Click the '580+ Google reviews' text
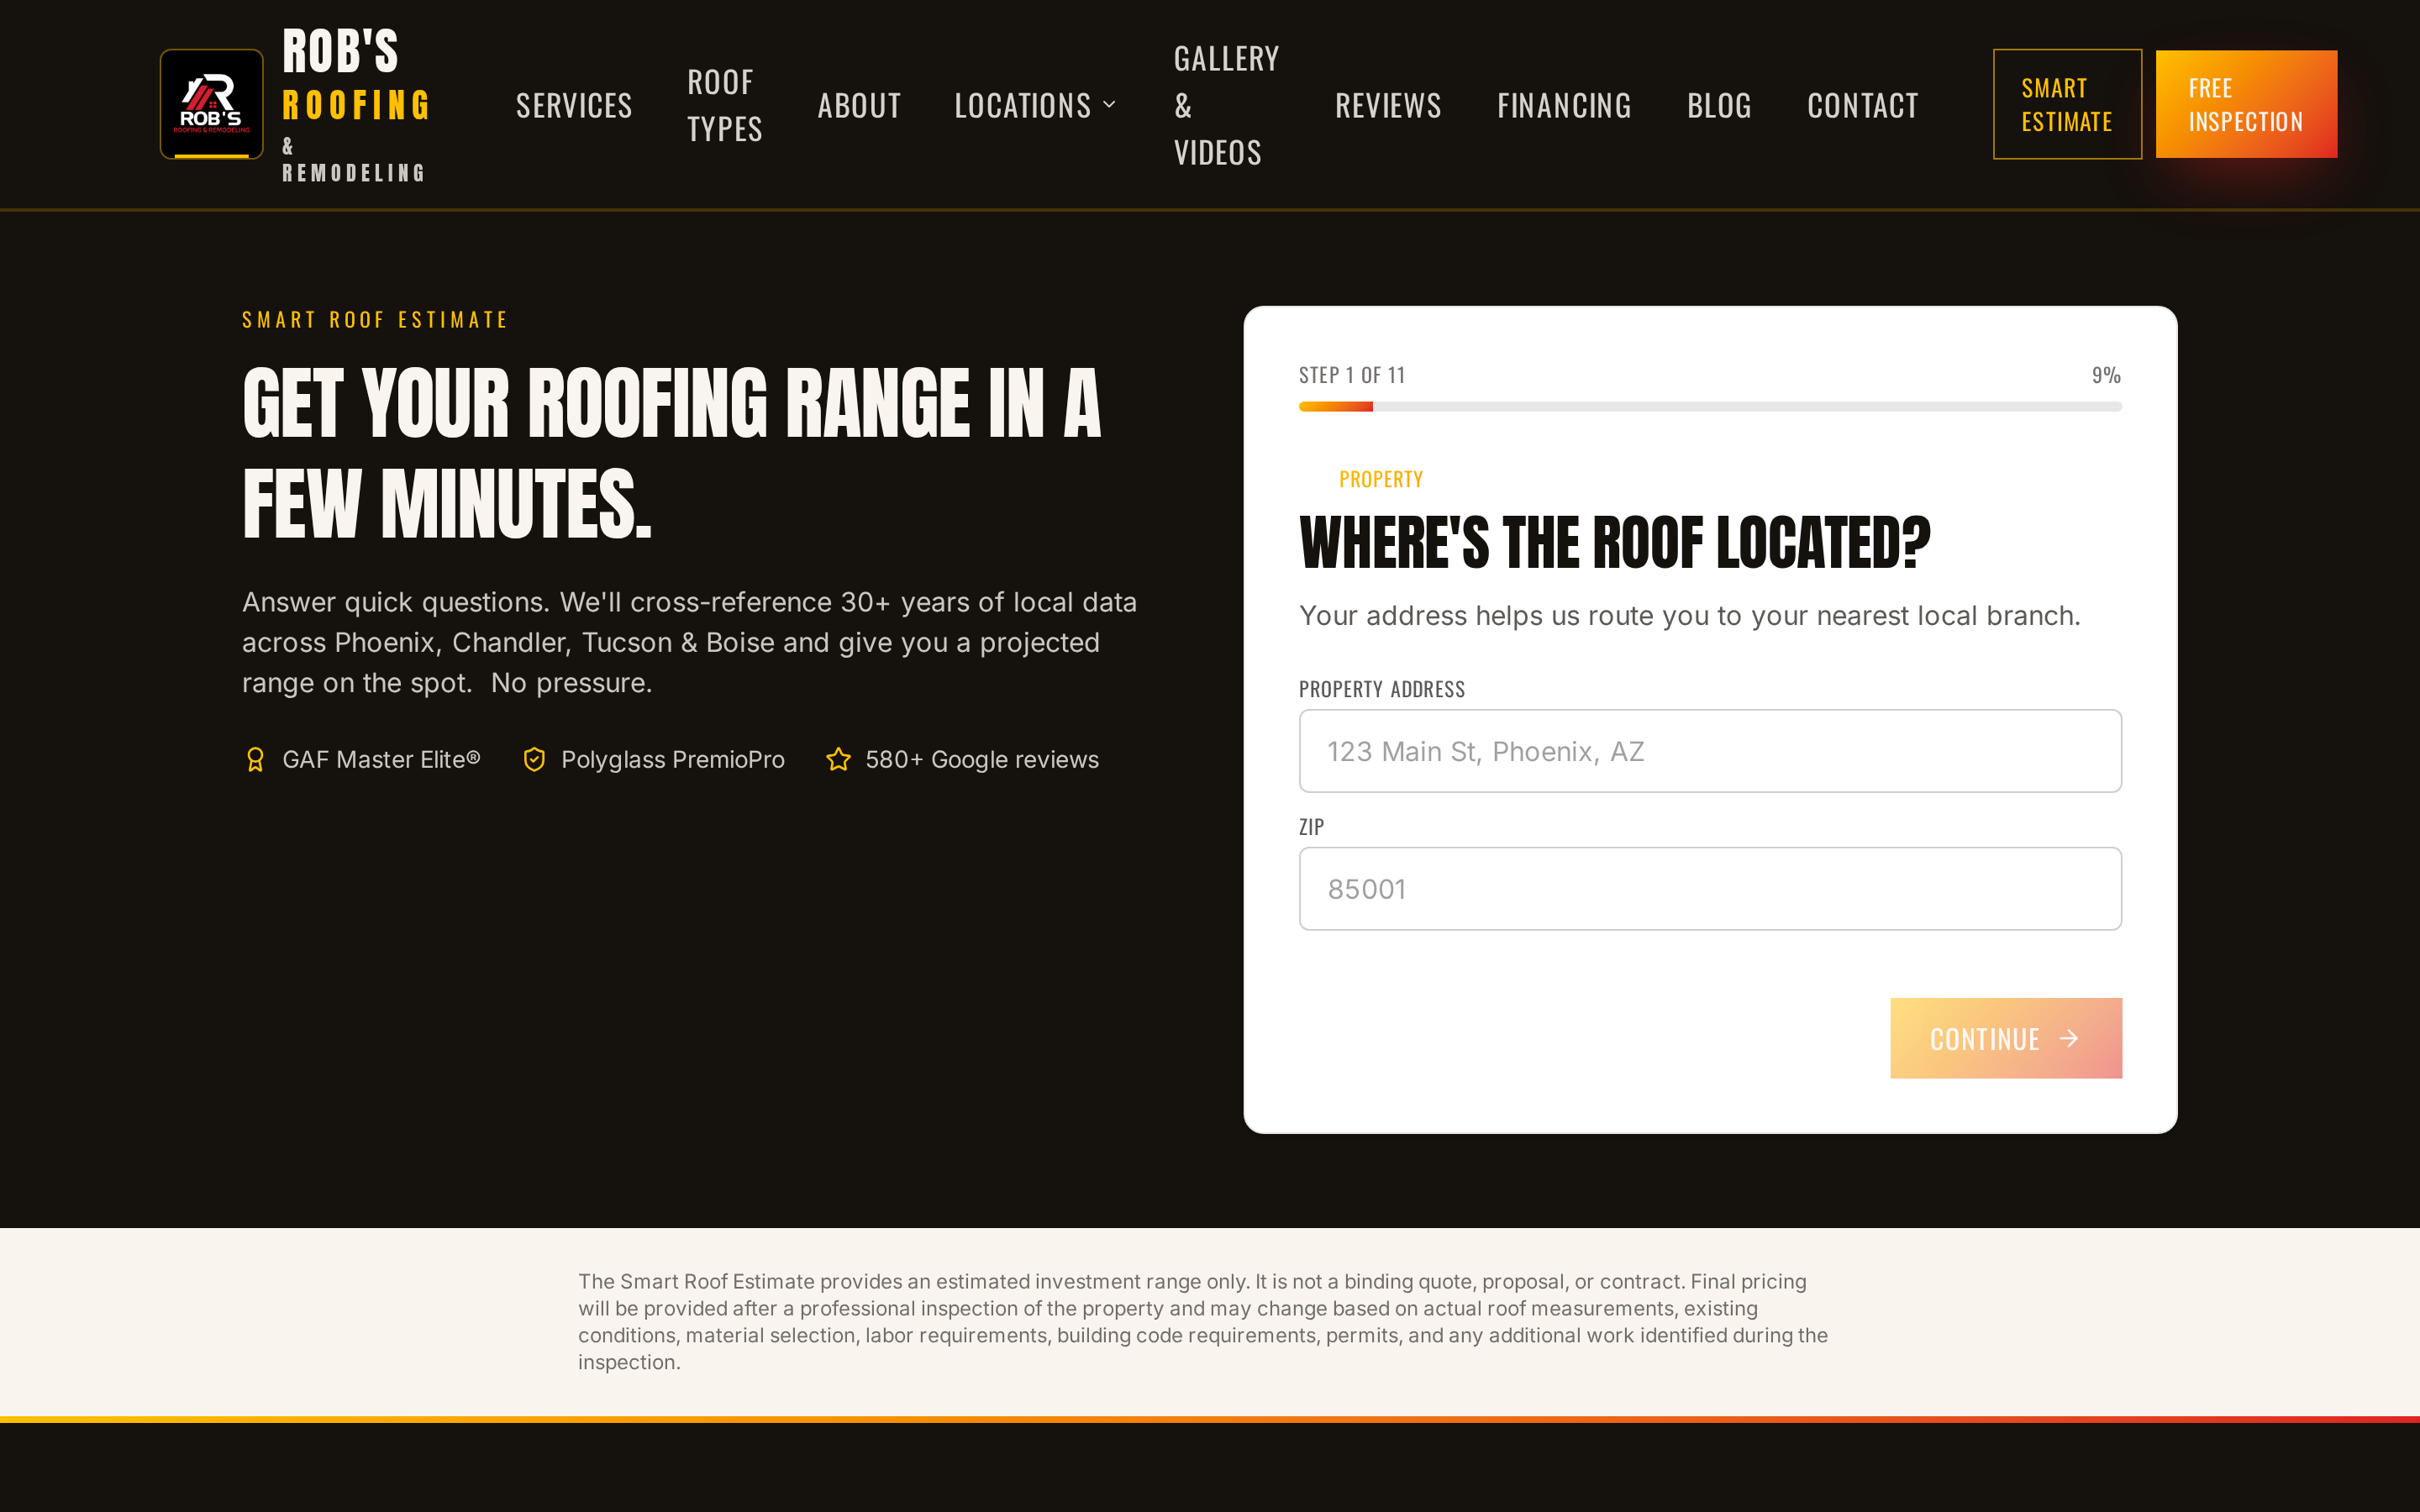 coord(982,760)
